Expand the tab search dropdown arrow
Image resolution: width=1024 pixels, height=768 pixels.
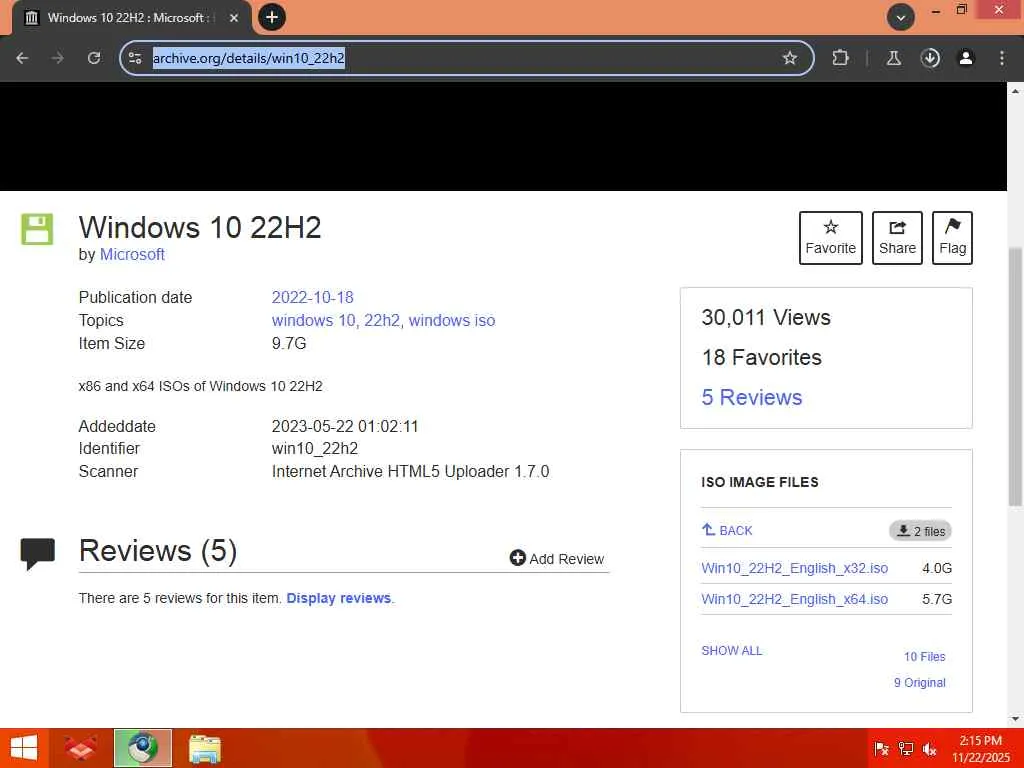click(901, 18)
